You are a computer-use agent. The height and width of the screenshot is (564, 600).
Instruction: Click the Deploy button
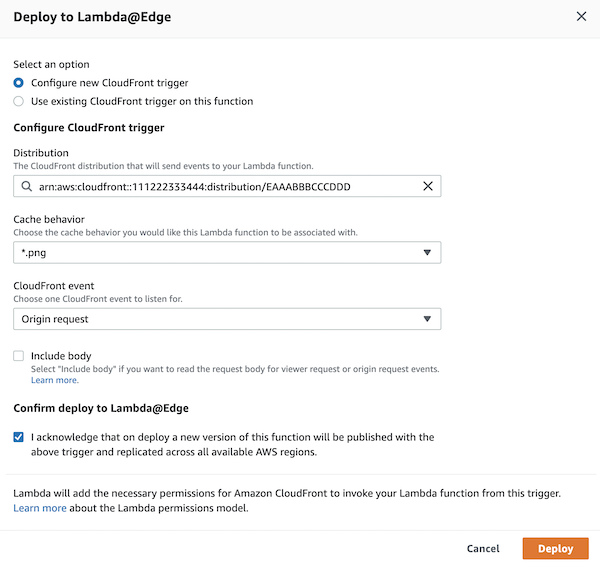coord(556,548)
